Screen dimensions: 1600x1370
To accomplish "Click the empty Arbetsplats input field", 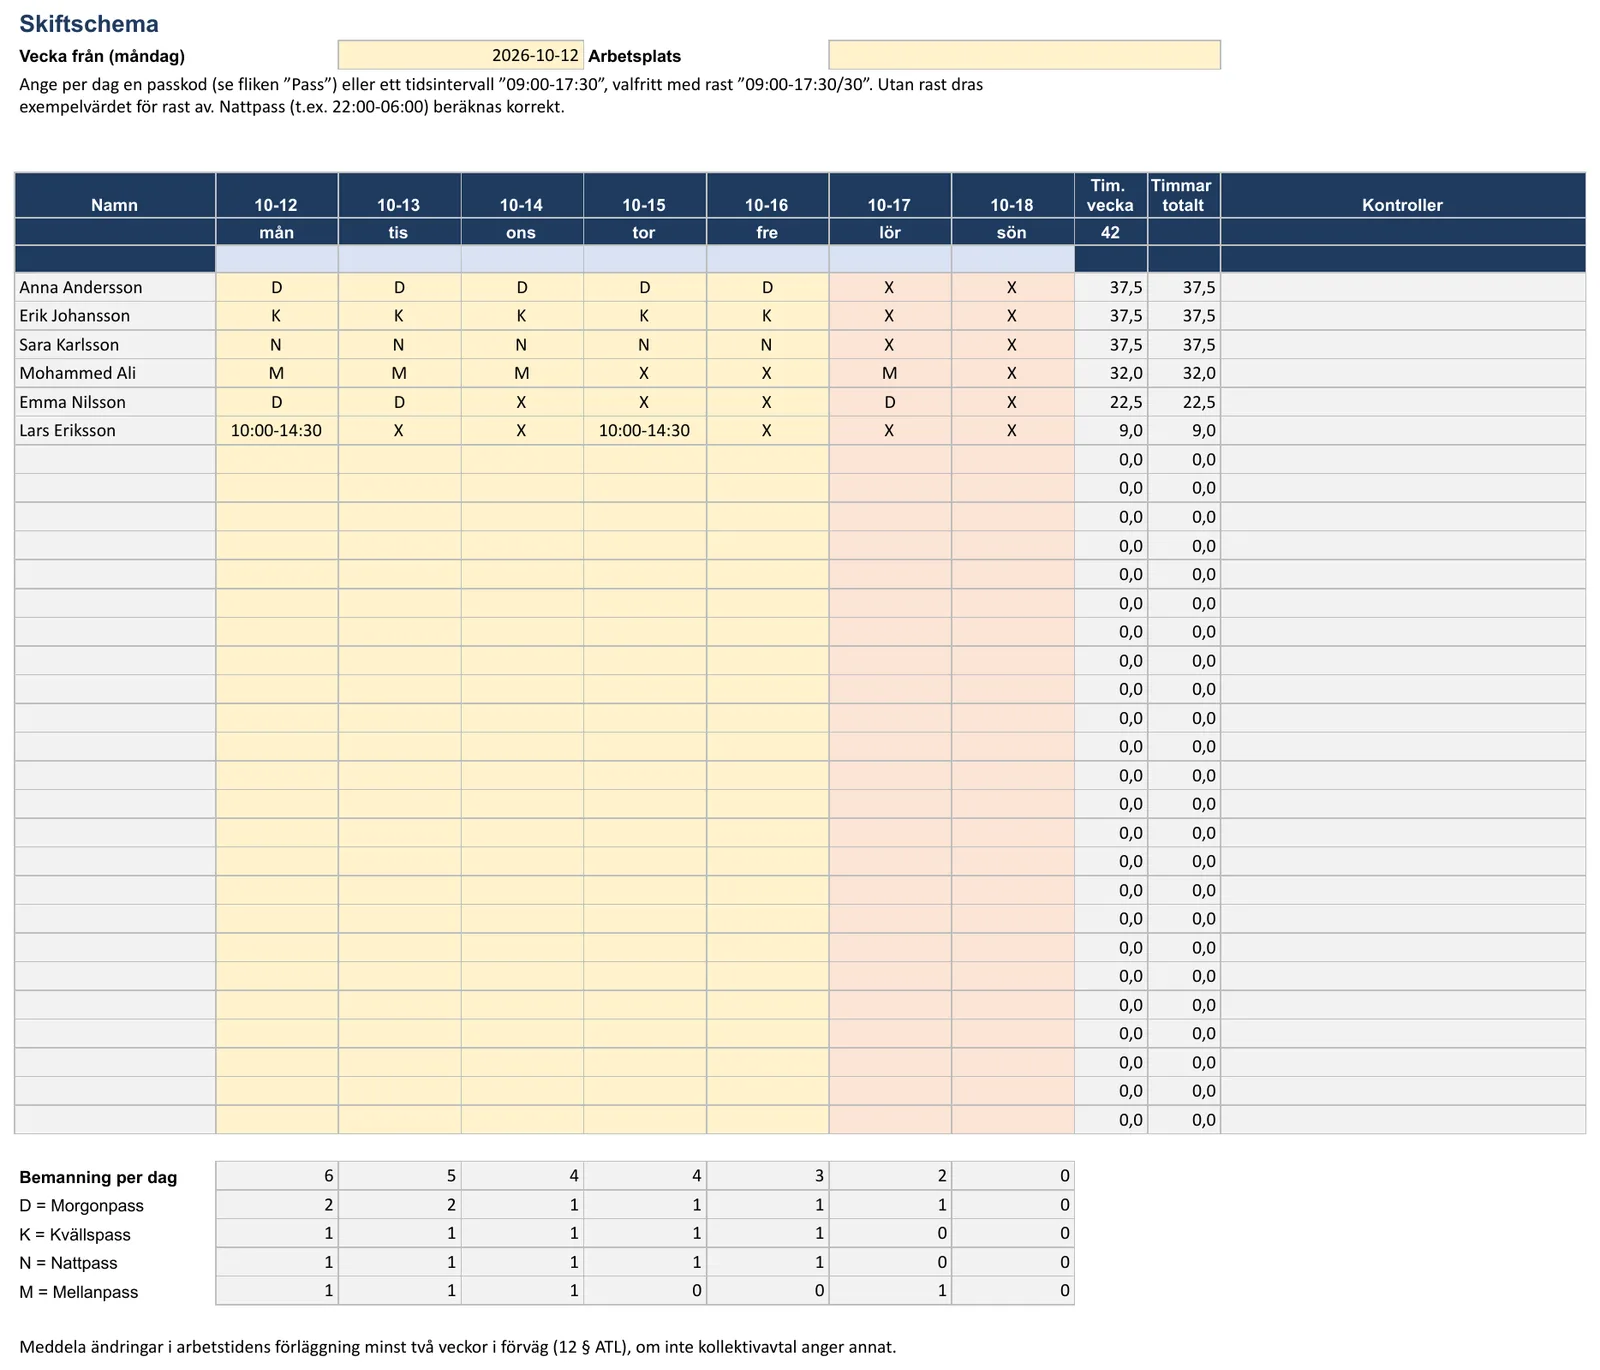I will point(1025,55).
